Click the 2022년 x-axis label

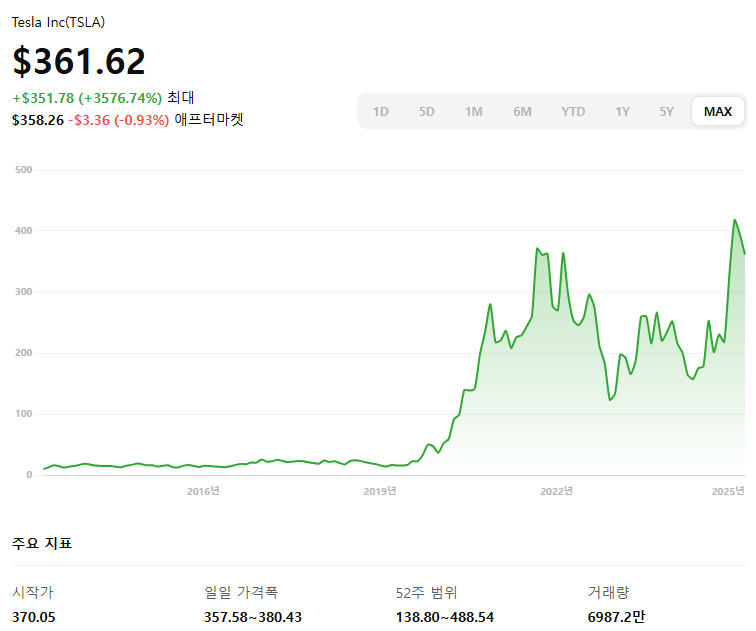[x=556, y=491]
